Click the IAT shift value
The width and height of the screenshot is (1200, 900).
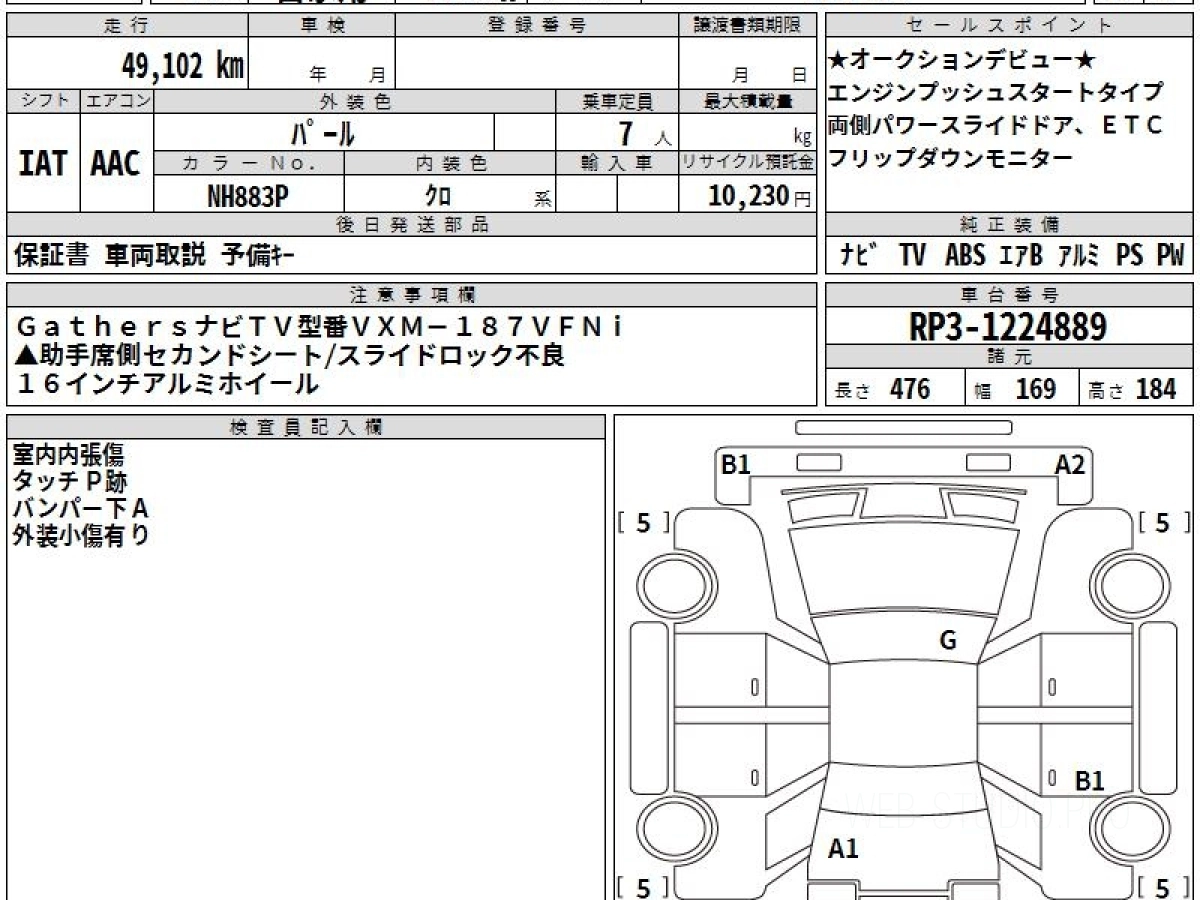point(43,163)
